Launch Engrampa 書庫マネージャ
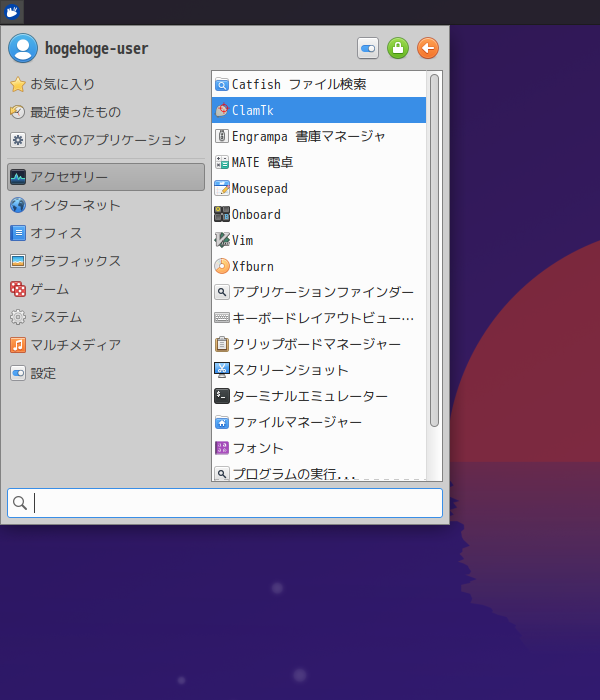Screen dimensions: 600x700 point(319,136)
